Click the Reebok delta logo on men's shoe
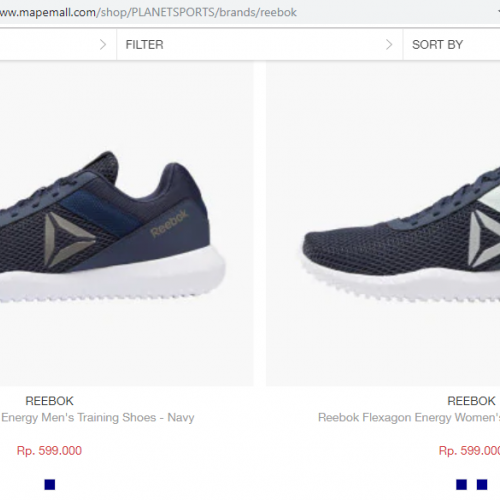The width and height of the screenshot is (500, 500). point(68,240)
